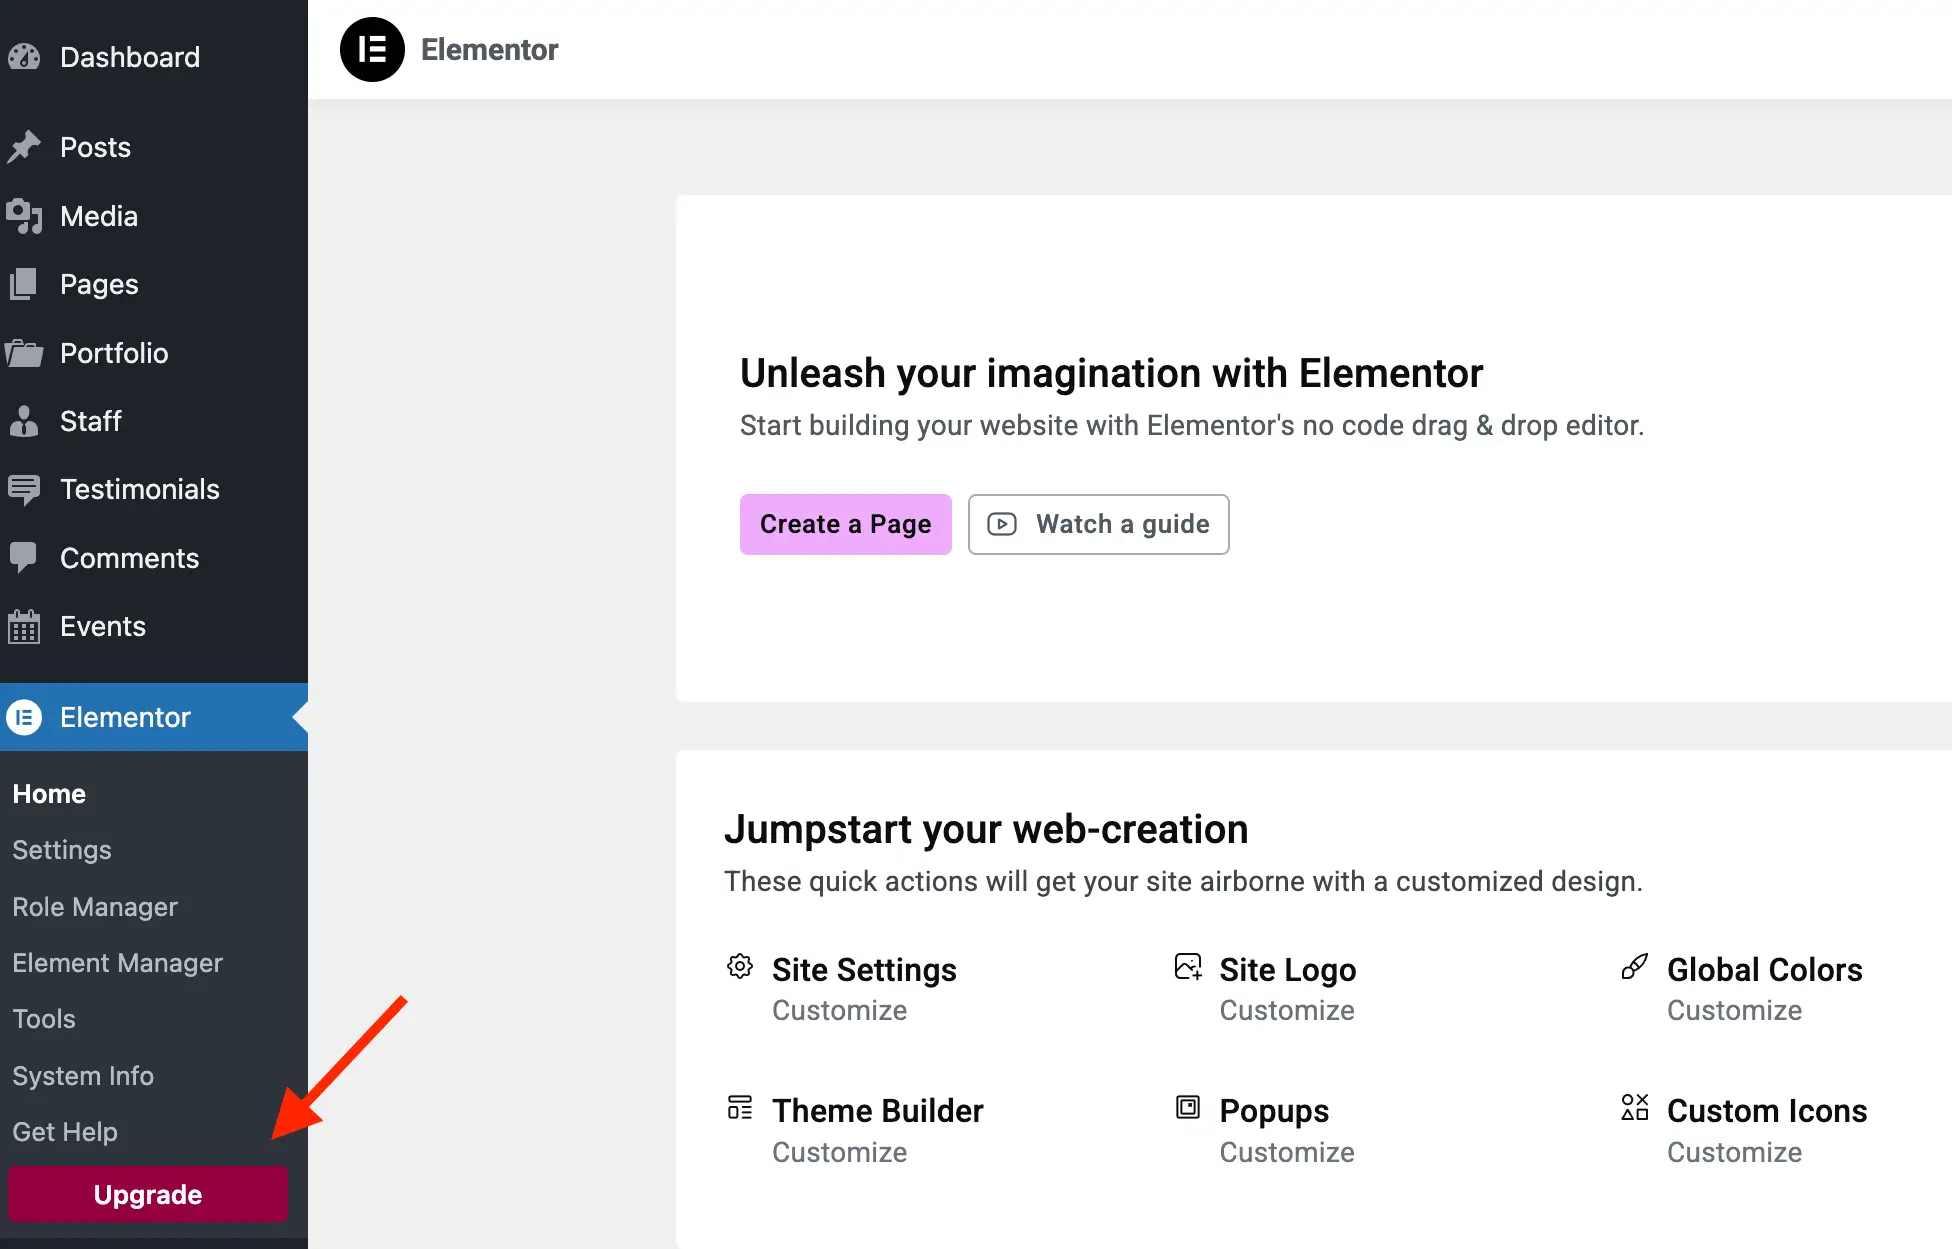Select Portfolio in sidebar
1952x1249 pixels.
click(x=154, y=353)
